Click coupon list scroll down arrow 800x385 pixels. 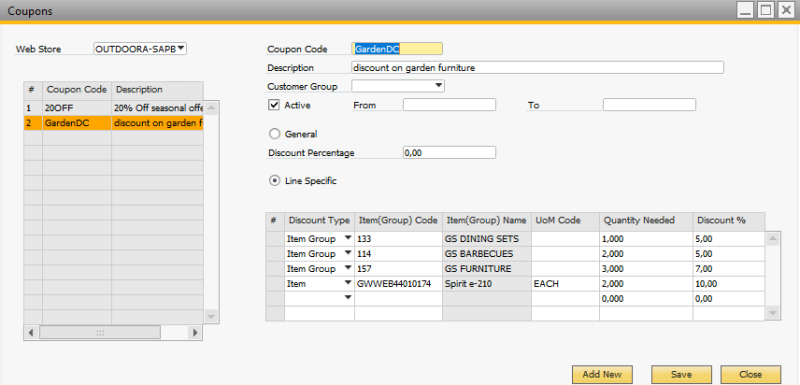(212, 317)
